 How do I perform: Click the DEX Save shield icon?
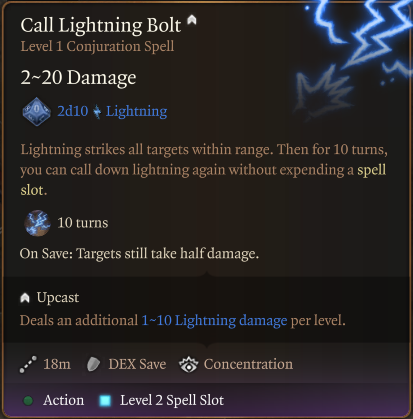pyautogui.click(x=93, y=364)
